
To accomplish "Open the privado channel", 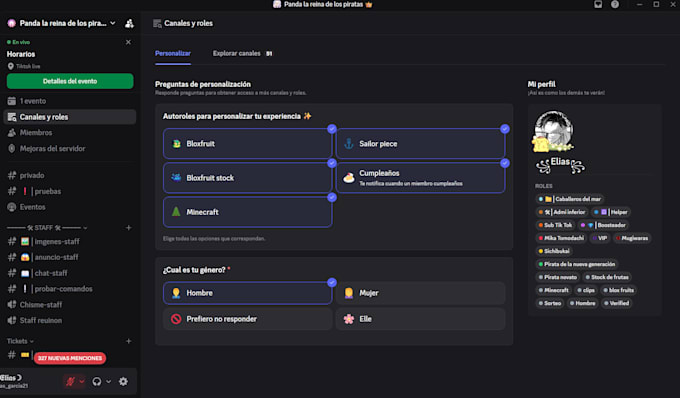I will pyautogui.click(x=70, y=175).
